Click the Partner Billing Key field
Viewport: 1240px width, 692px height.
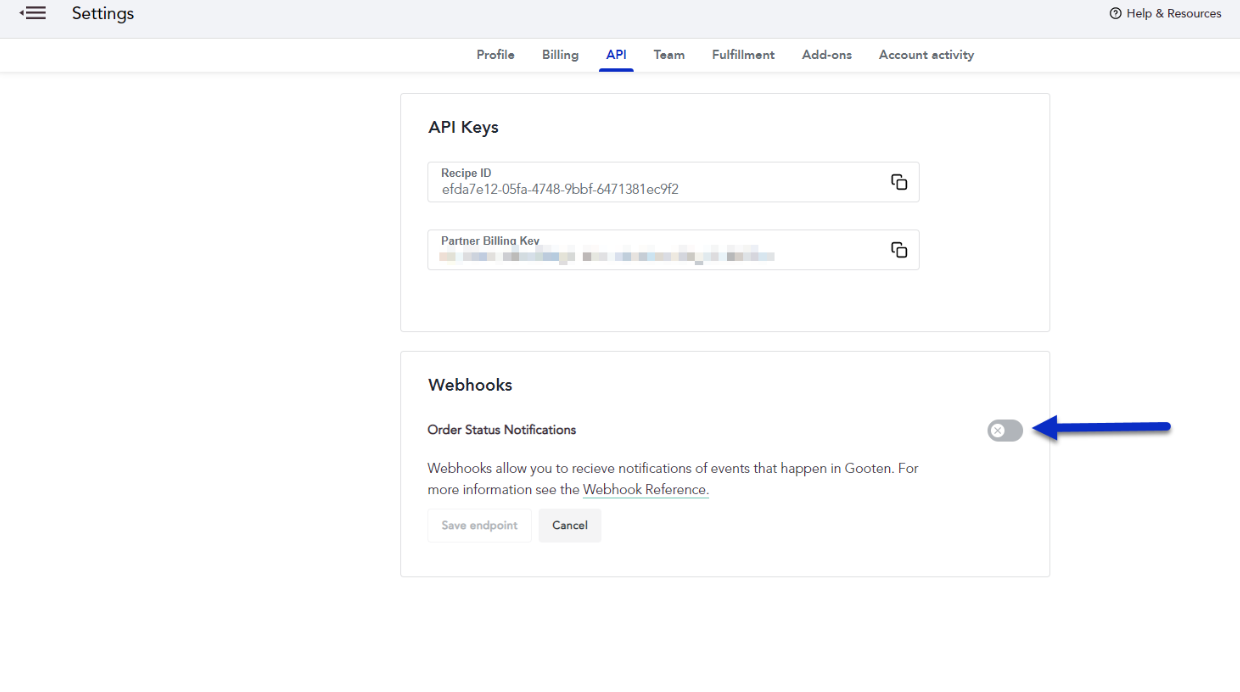(x=673, y=250)
